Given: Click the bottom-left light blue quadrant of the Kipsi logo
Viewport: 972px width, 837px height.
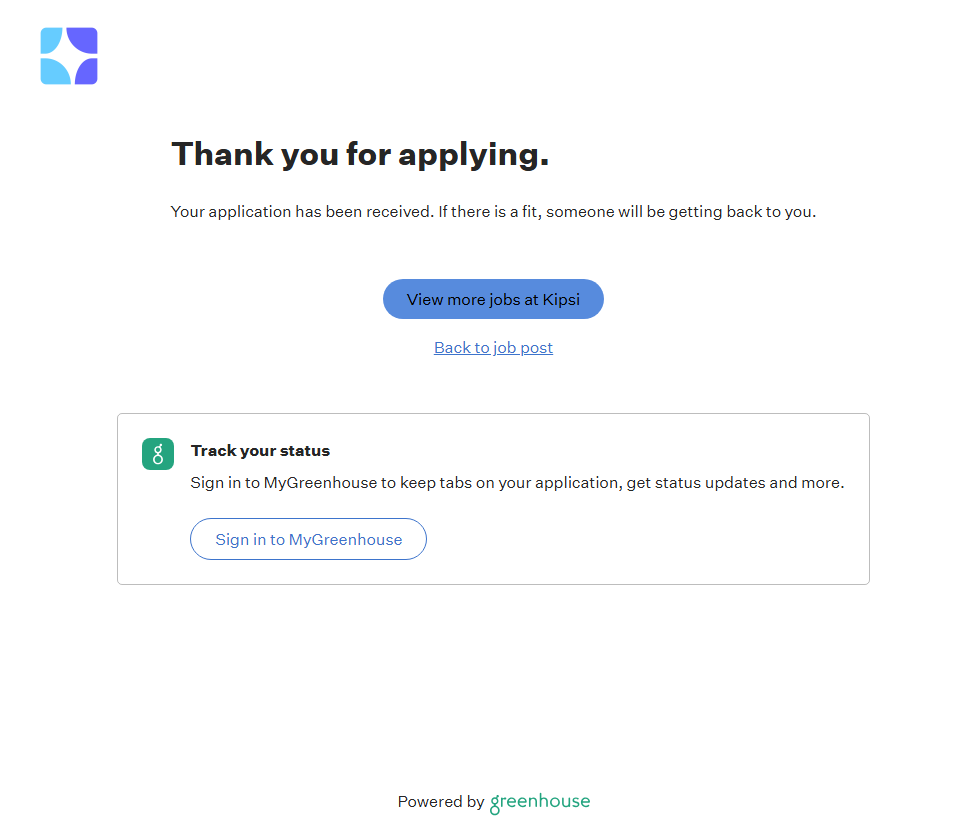Looking at the screenshot, I should [53, 71].
